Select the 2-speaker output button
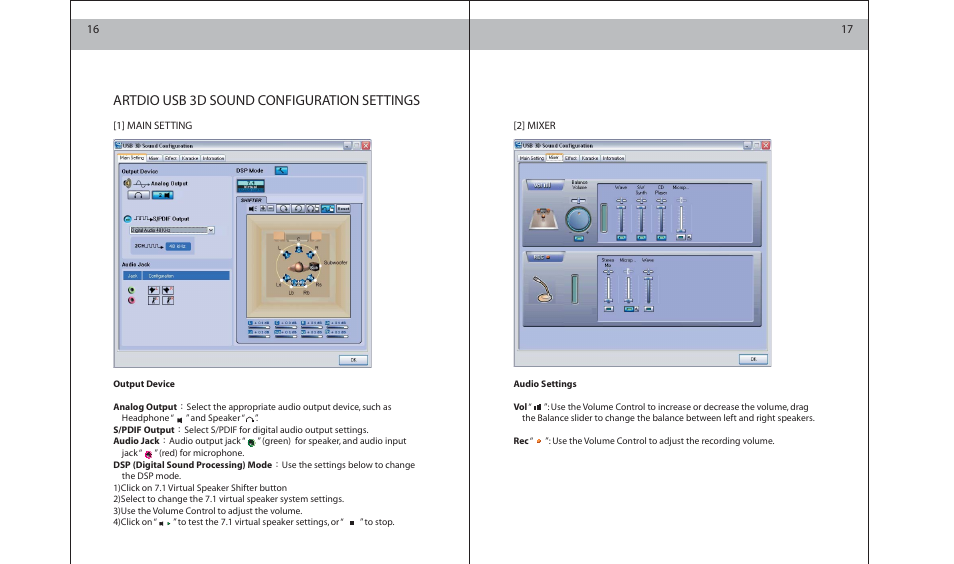This screenshot has height=564, width=954. click(x=162, y=195)
